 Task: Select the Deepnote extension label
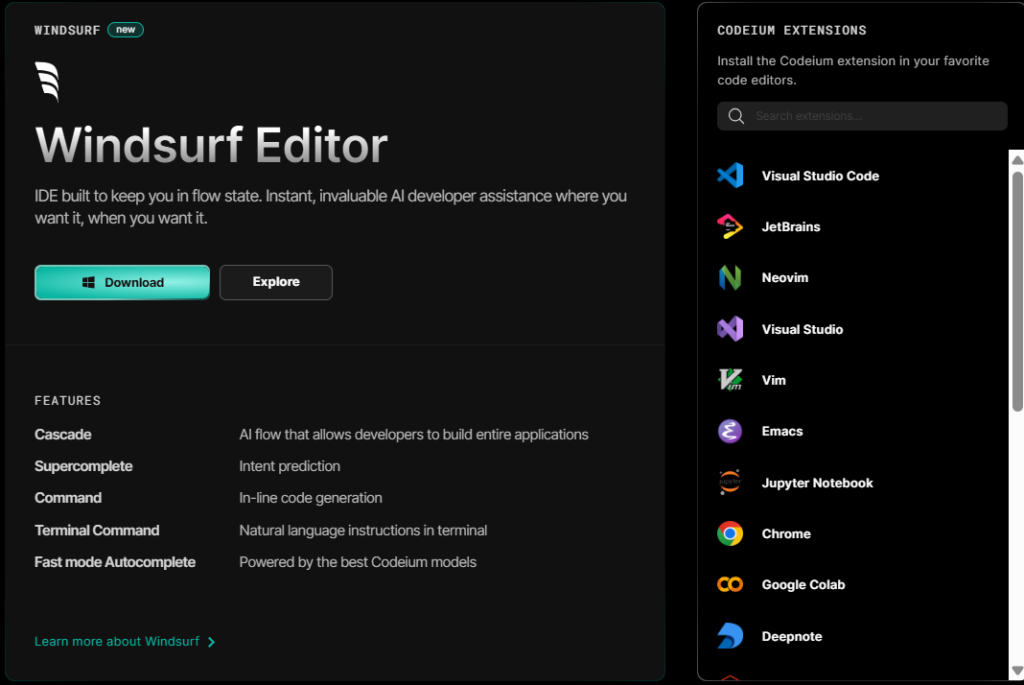(x=792, y=636)
